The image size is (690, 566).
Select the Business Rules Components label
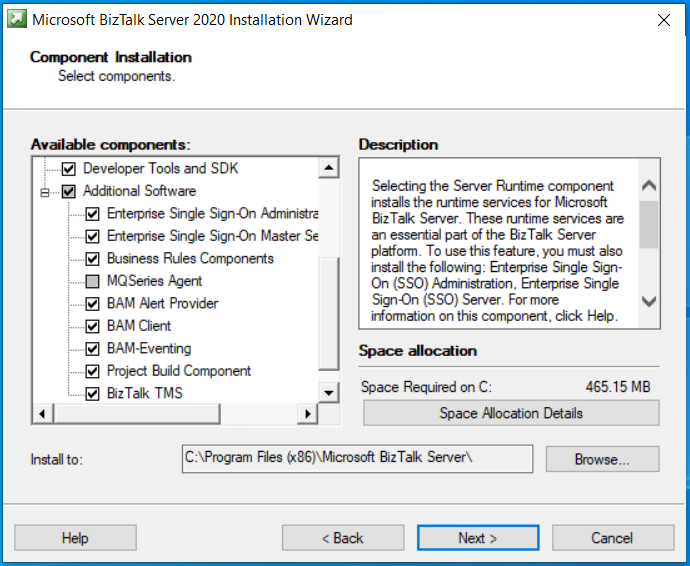tap(191, 258)
